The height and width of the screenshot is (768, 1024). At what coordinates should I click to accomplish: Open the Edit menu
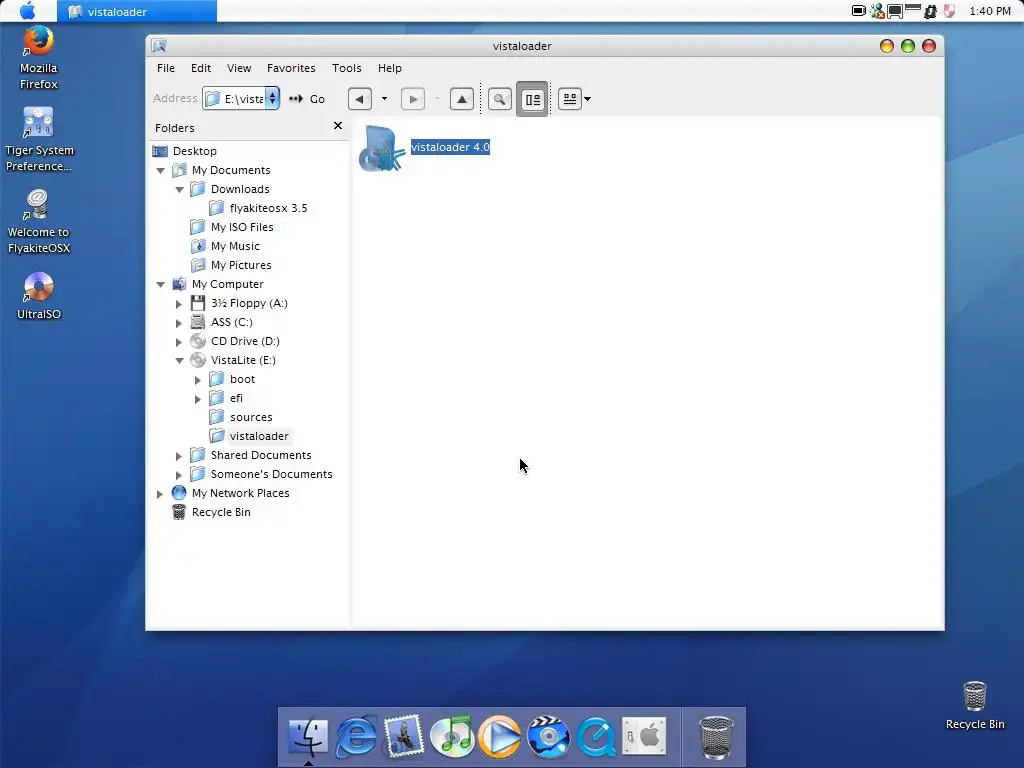tap(200, 68)
